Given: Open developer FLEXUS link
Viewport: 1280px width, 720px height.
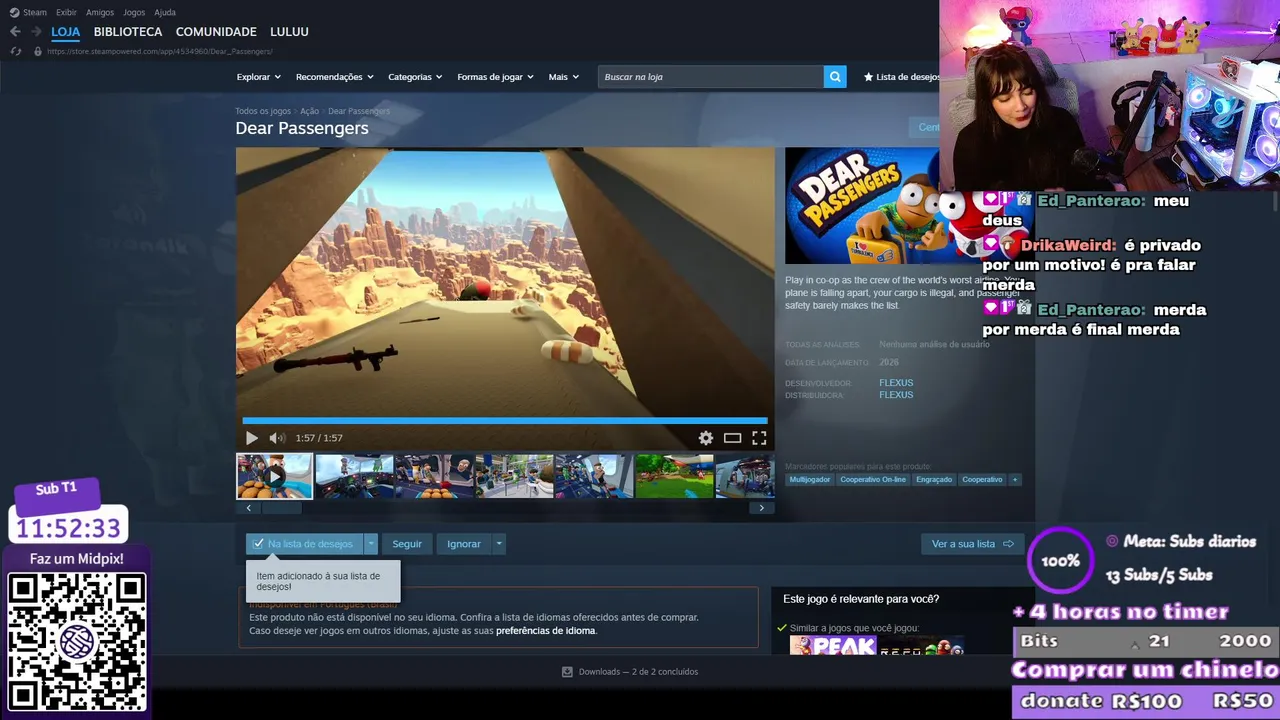Looking at the screenshot, I should pos(896,383).
